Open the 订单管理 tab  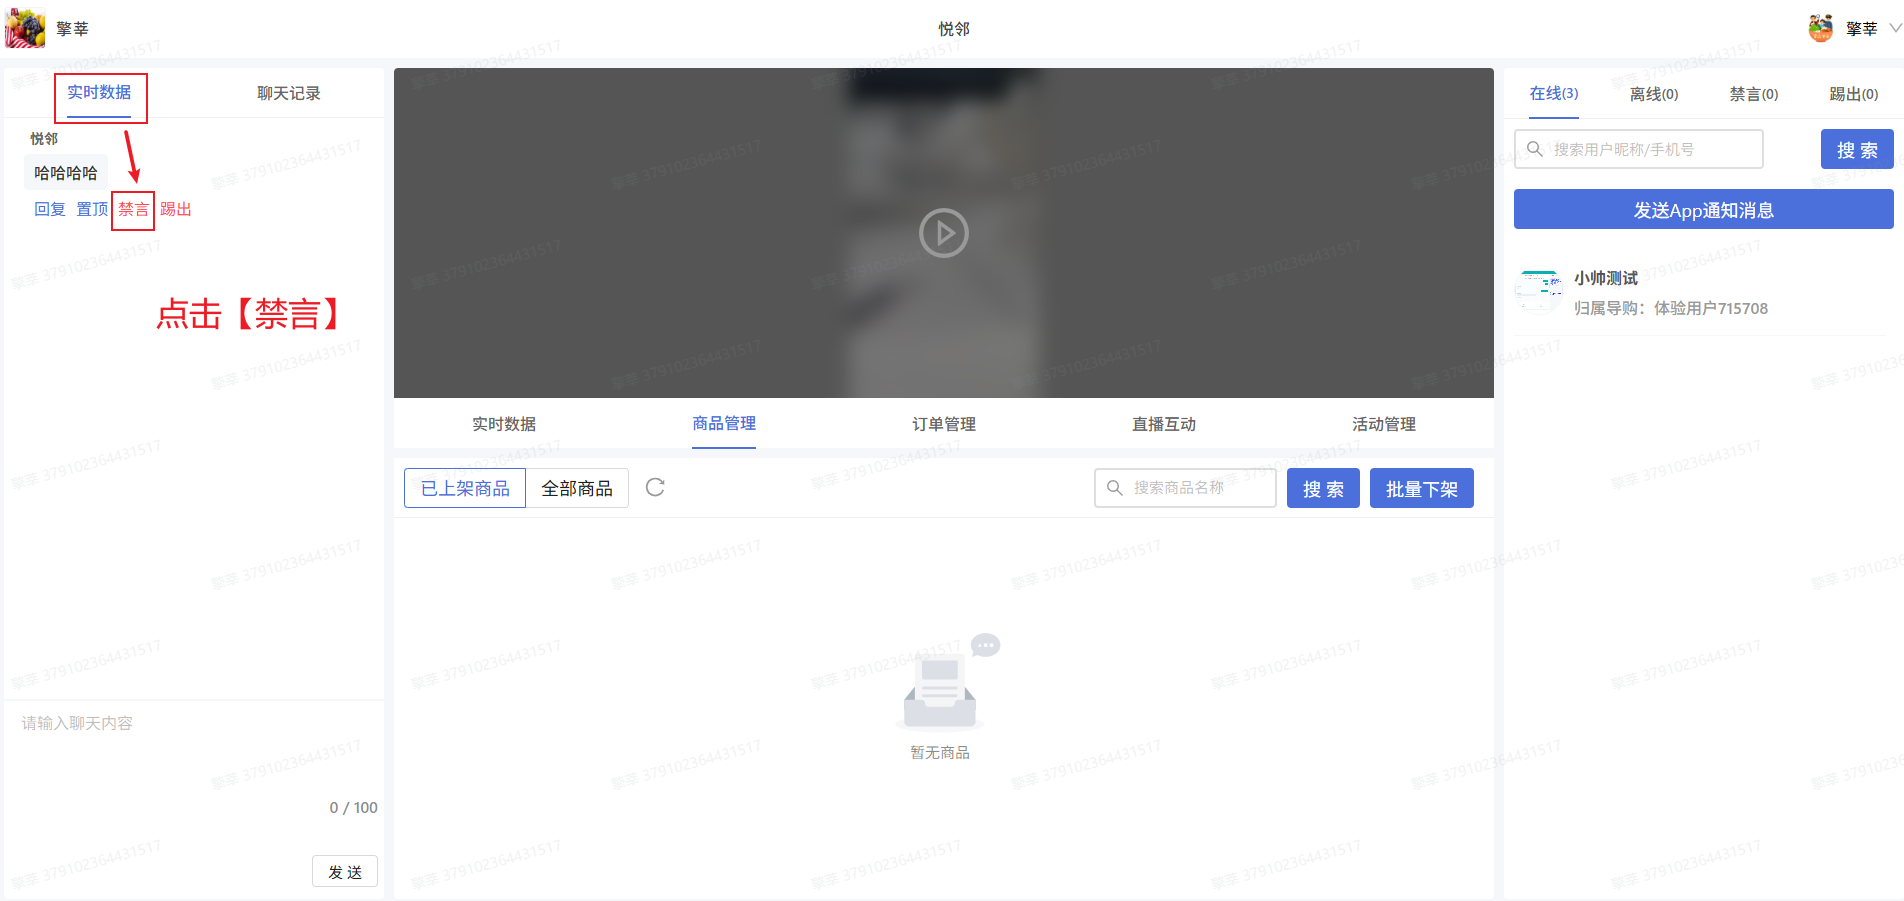943,424
